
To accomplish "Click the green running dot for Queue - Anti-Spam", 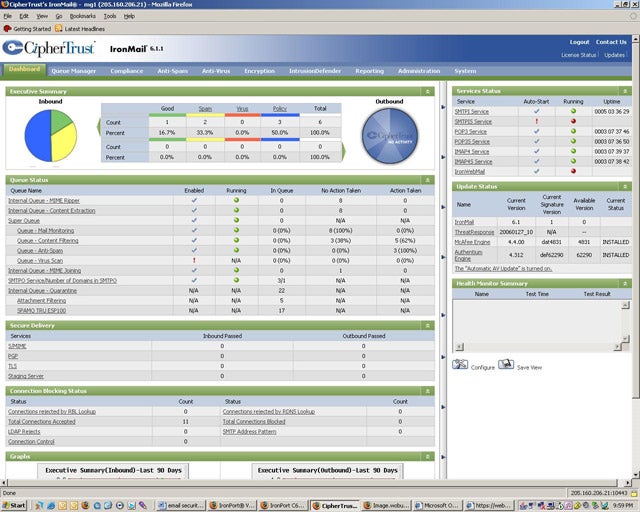I will point(236,250).
